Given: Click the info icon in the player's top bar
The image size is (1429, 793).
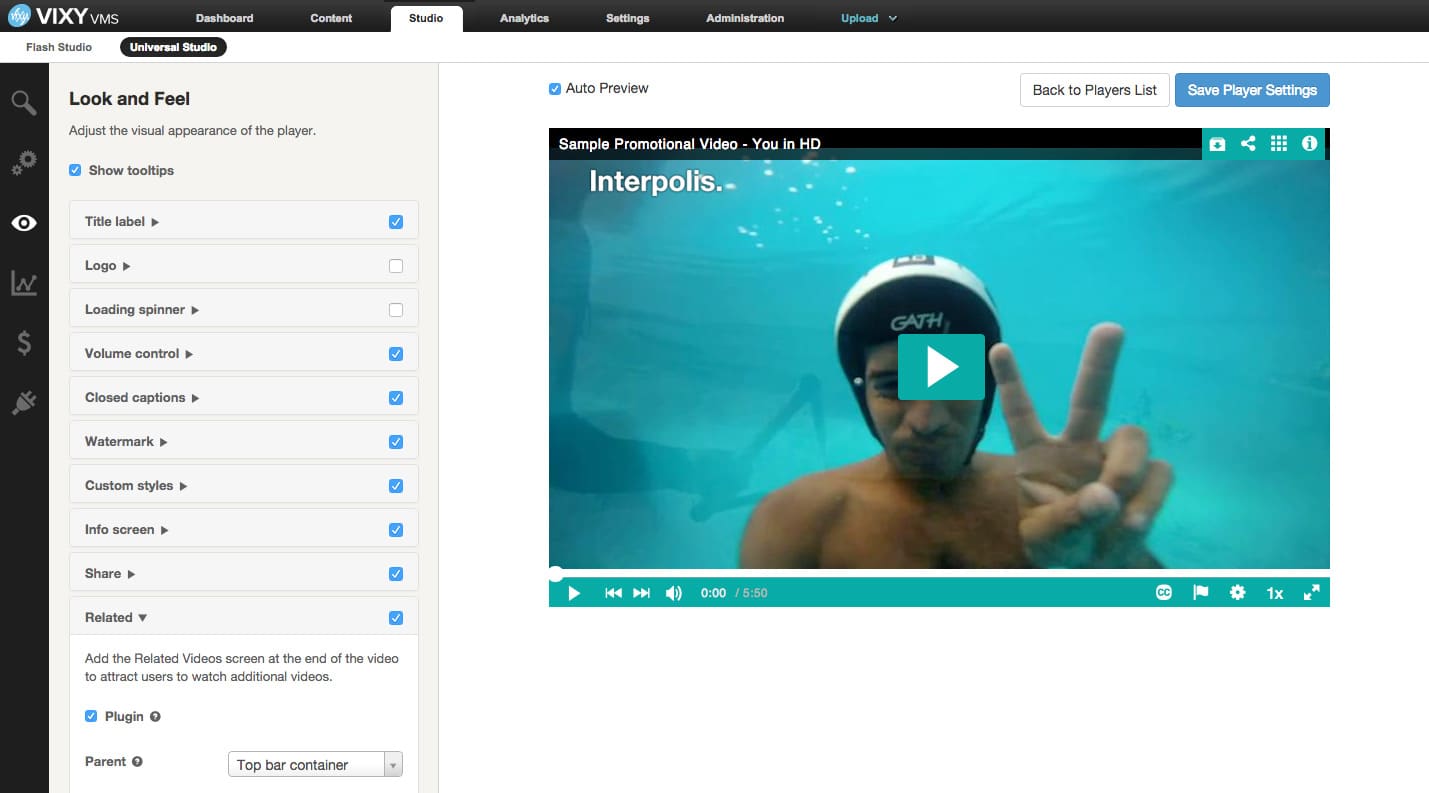Looking at the screenshot, I should click(1309, 144).
